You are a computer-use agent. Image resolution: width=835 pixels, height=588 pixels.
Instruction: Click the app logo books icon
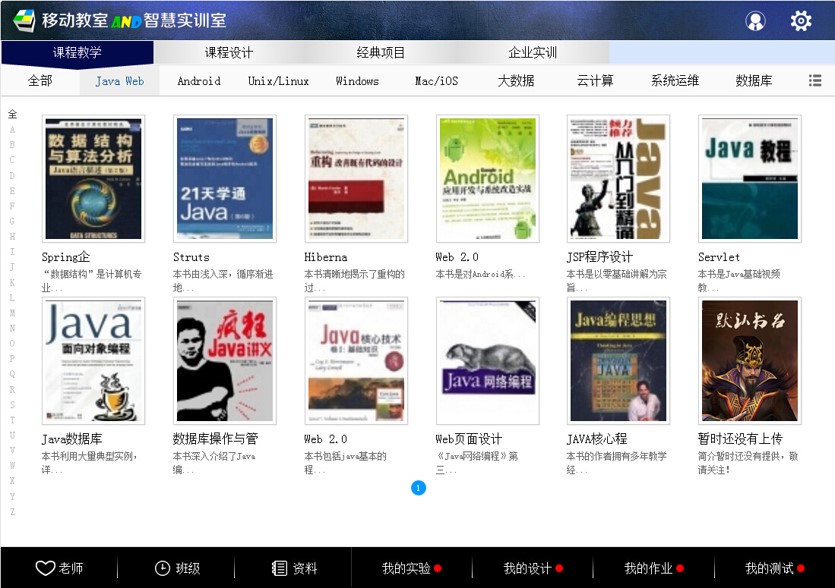(24, 20)
